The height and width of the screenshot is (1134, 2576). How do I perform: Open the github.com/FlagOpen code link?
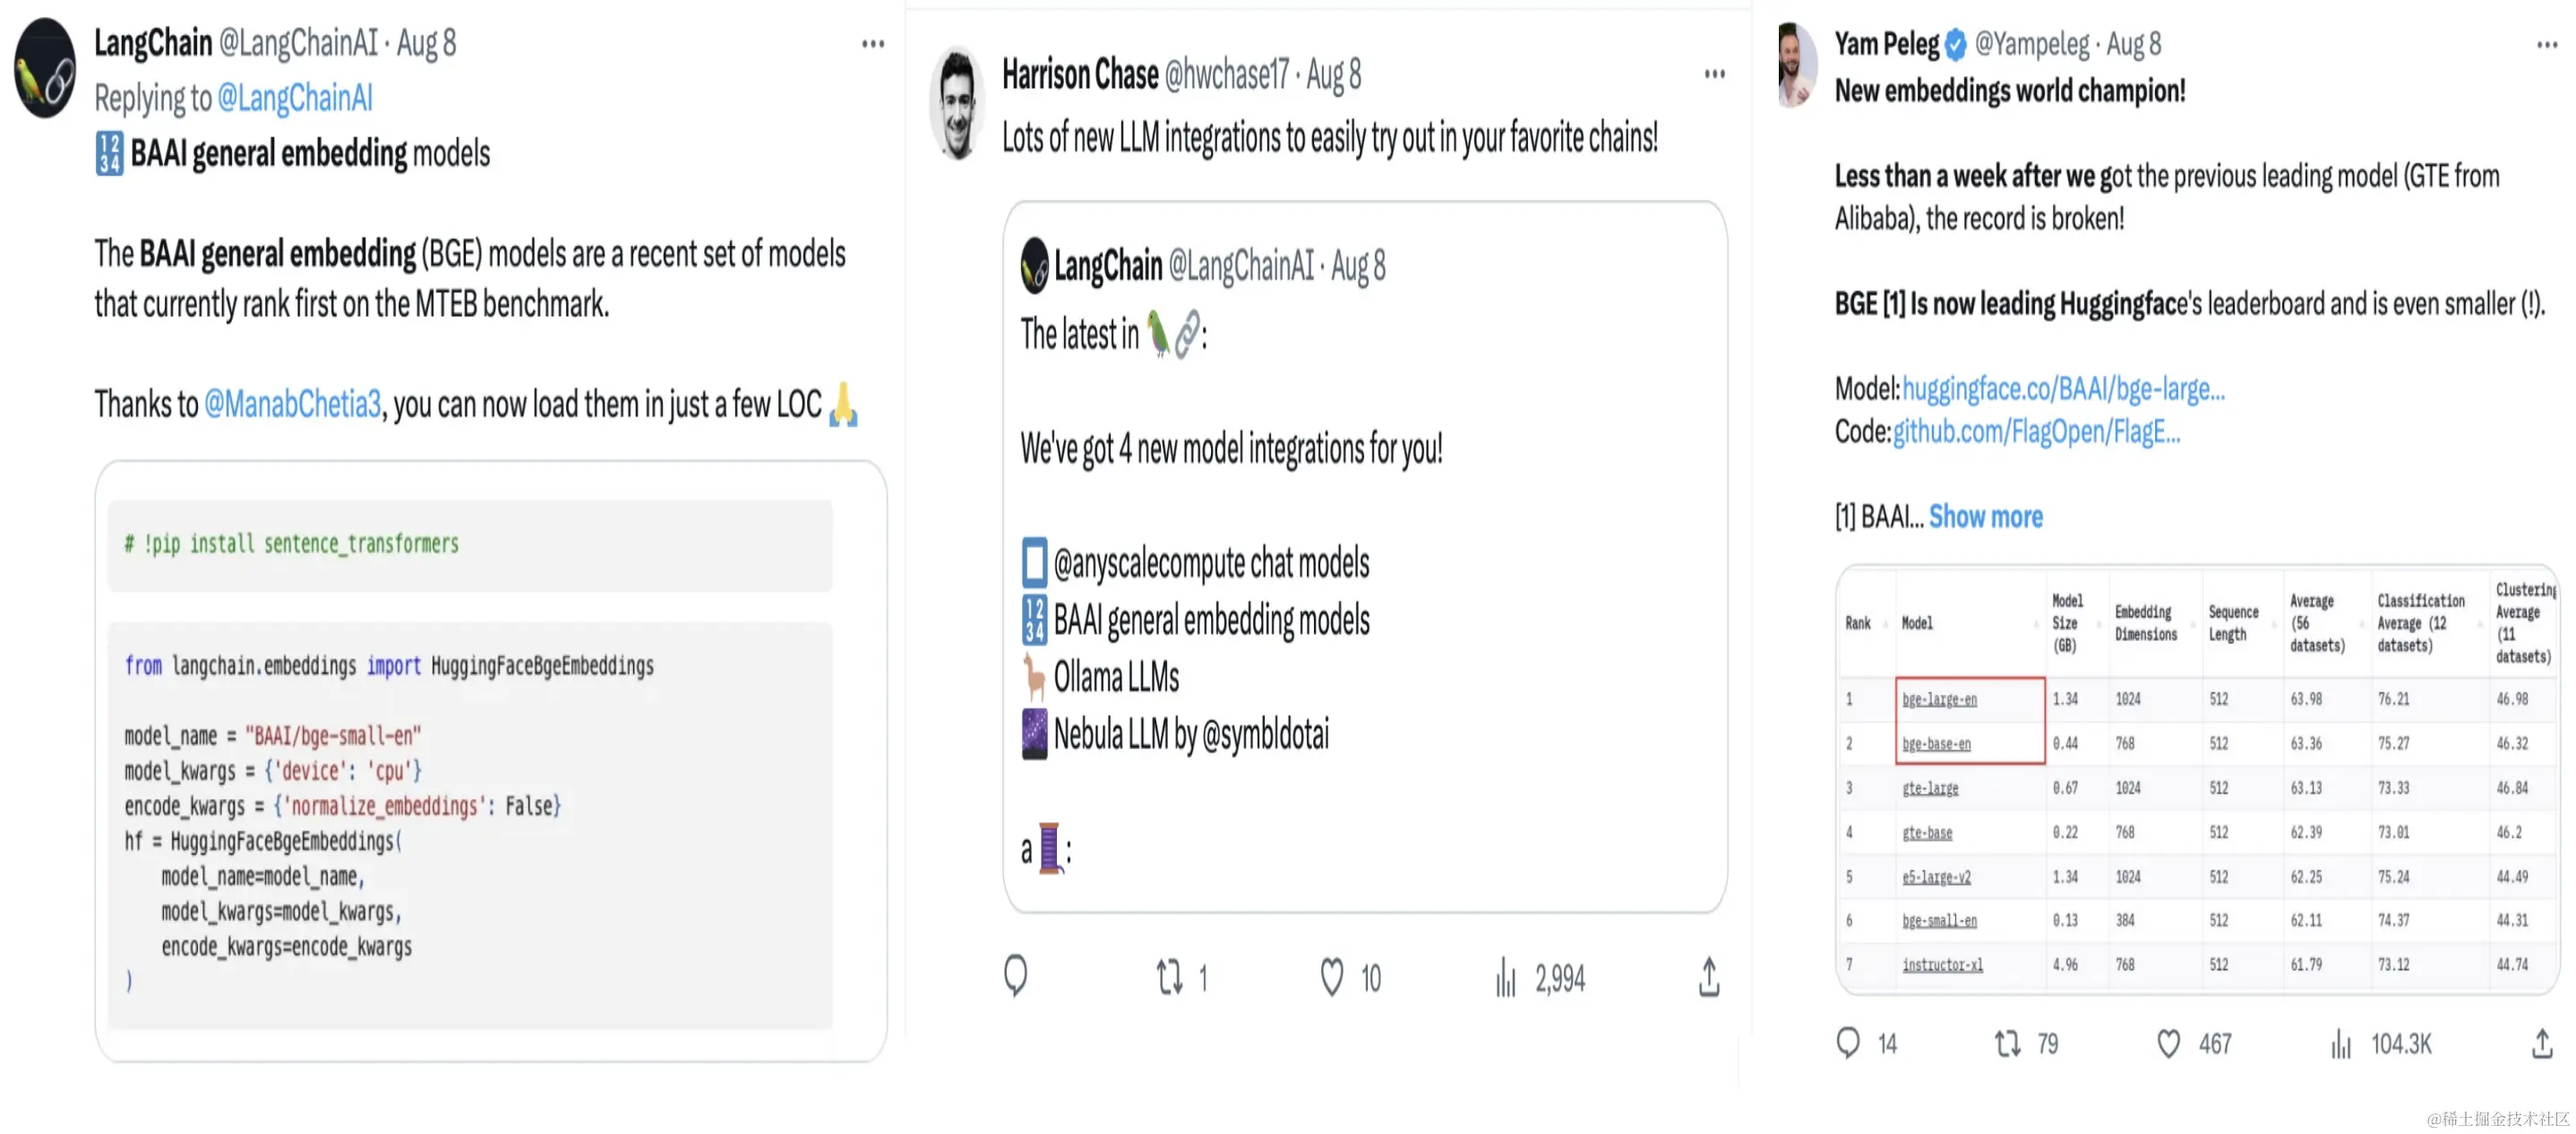point(2035,431)
